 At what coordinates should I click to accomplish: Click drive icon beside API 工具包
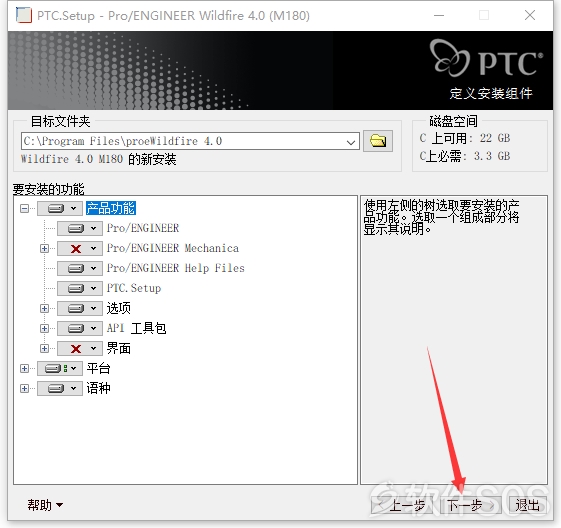[x=77, y=328]
